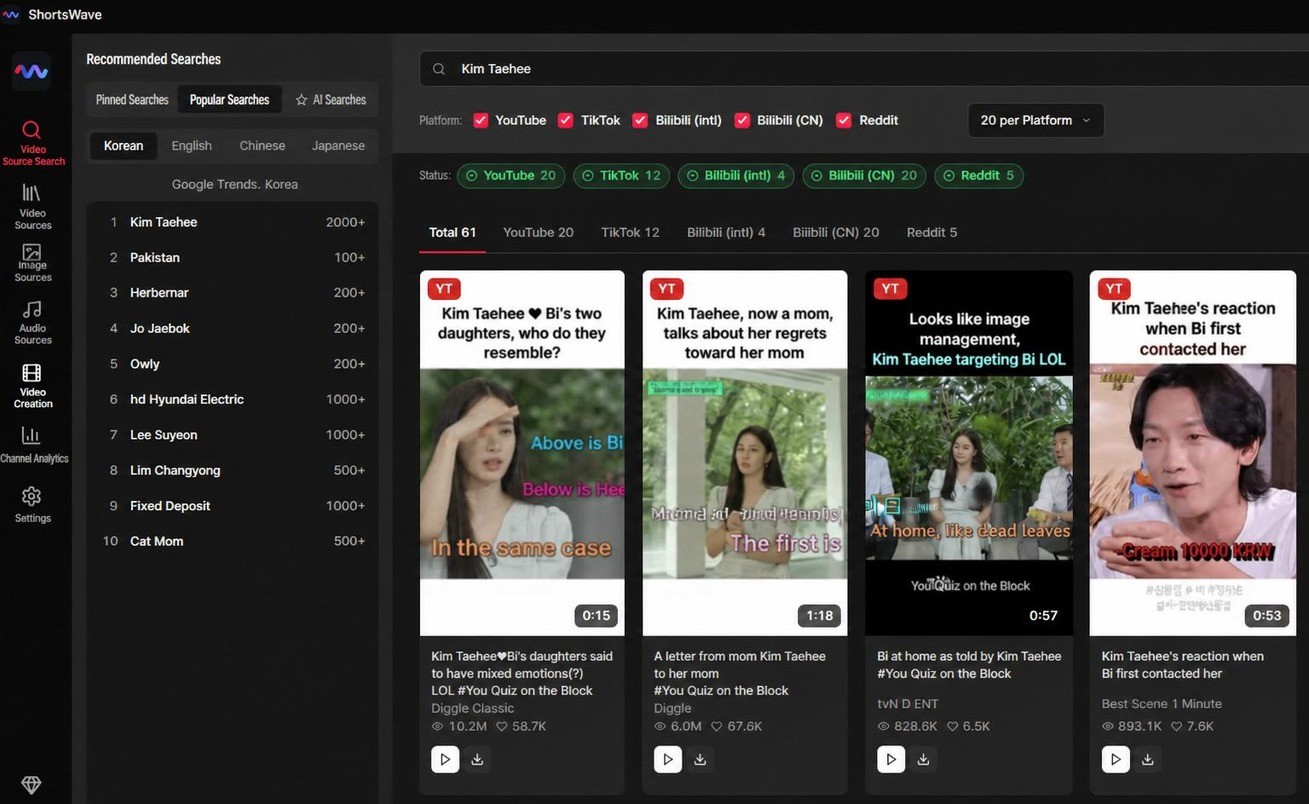Open thumbnail of regrets toward mom video
Viewport: 1309px width, 804px height.
[x=745, y=453]
